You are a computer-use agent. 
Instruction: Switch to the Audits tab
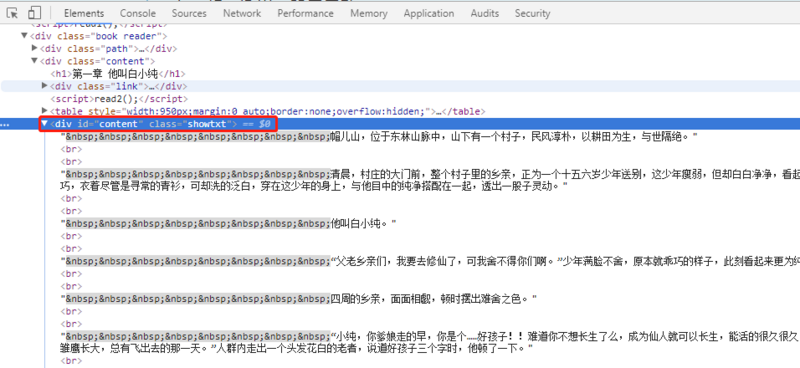pyautogui.click(x=485, y=13)
